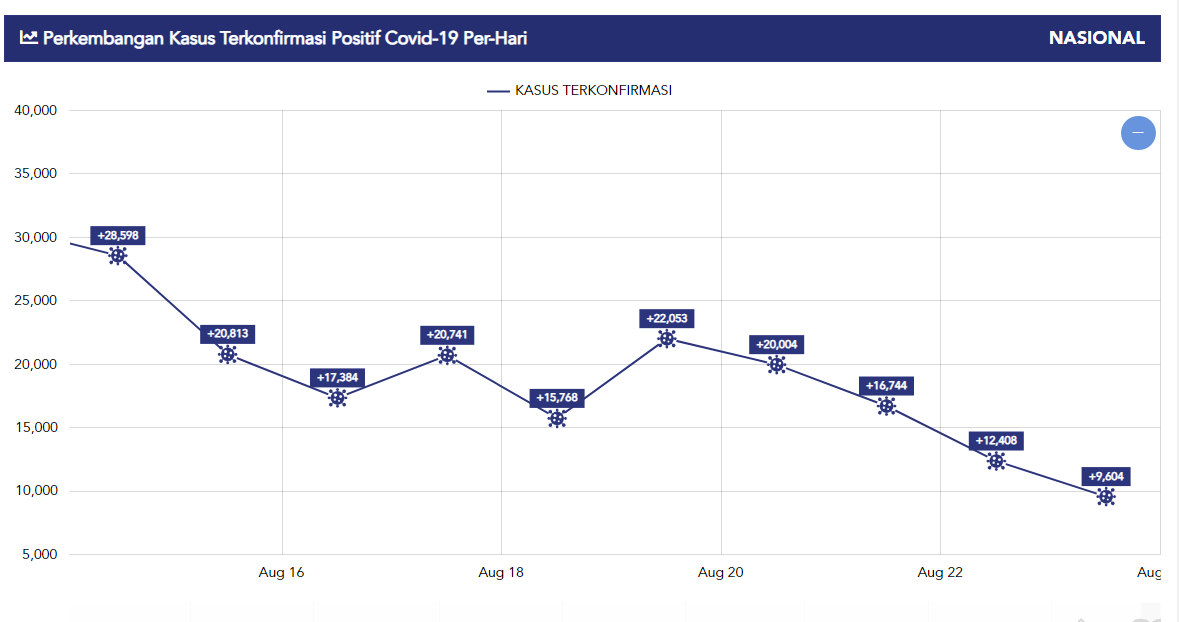The image size is (1179, 622).
Task: Click the +22,053 value label box
Action: (667, 318)
